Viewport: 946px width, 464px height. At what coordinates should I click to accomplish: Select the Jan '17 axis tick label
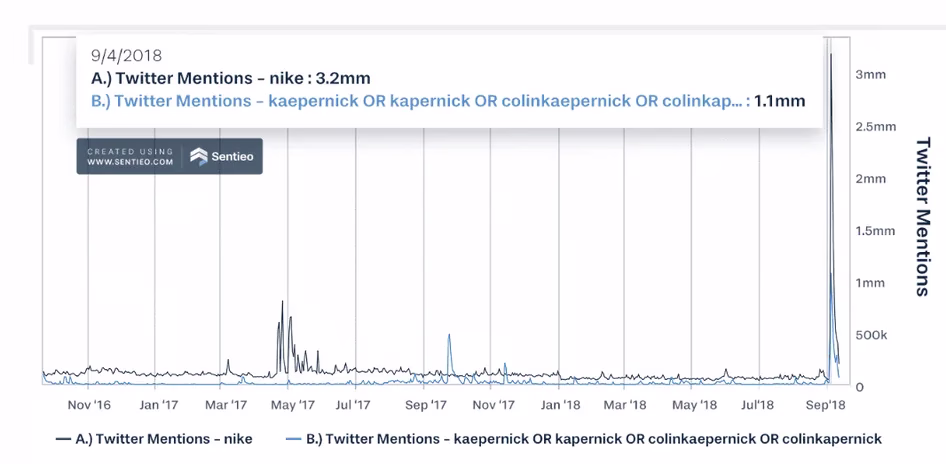coord(157,405)
